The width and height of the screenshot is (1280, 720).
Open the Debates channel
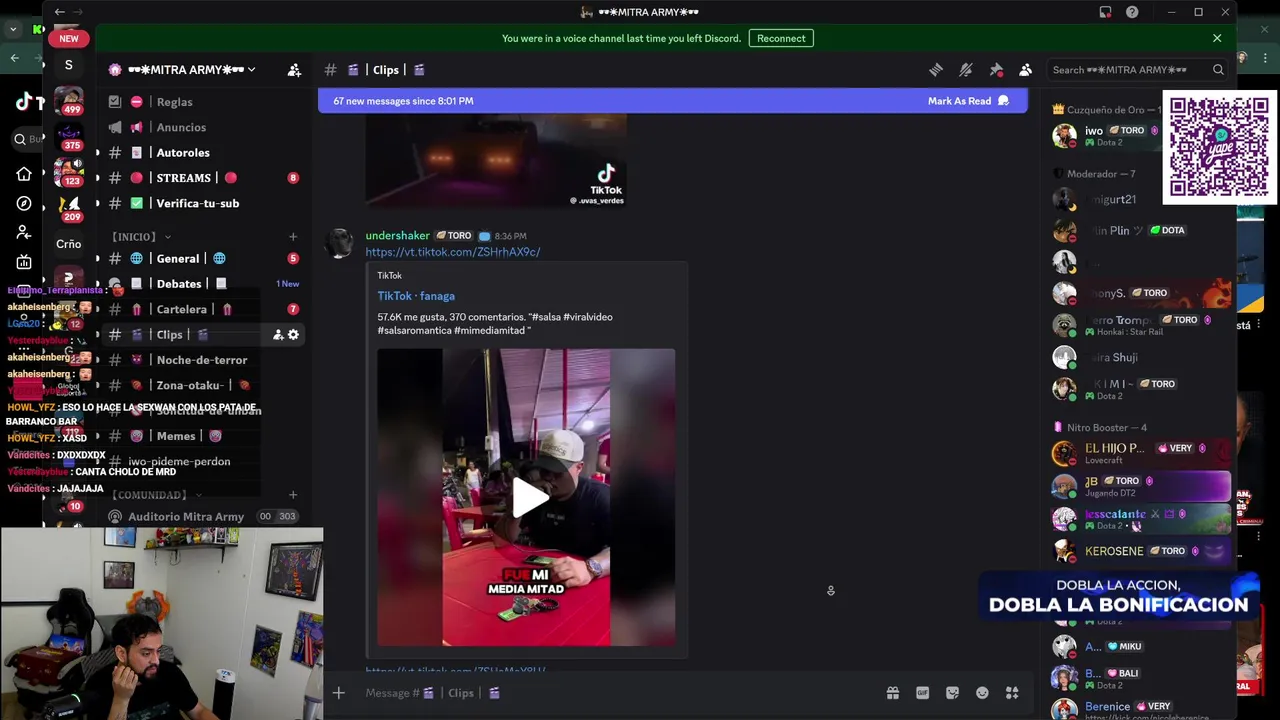(x=205, y=284)
